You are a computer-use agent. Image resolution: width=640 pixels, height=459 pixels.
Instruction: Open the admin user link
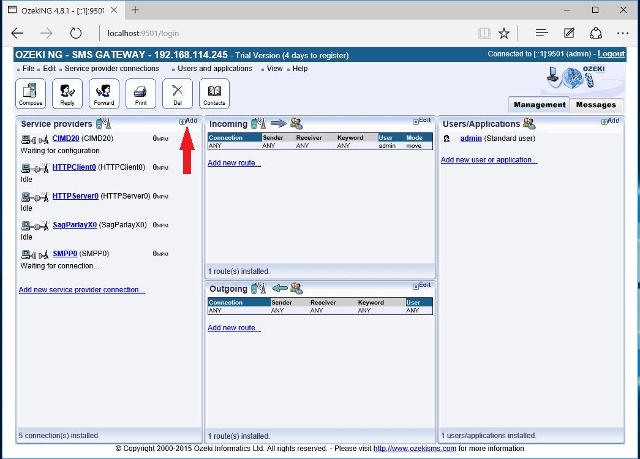471,138
